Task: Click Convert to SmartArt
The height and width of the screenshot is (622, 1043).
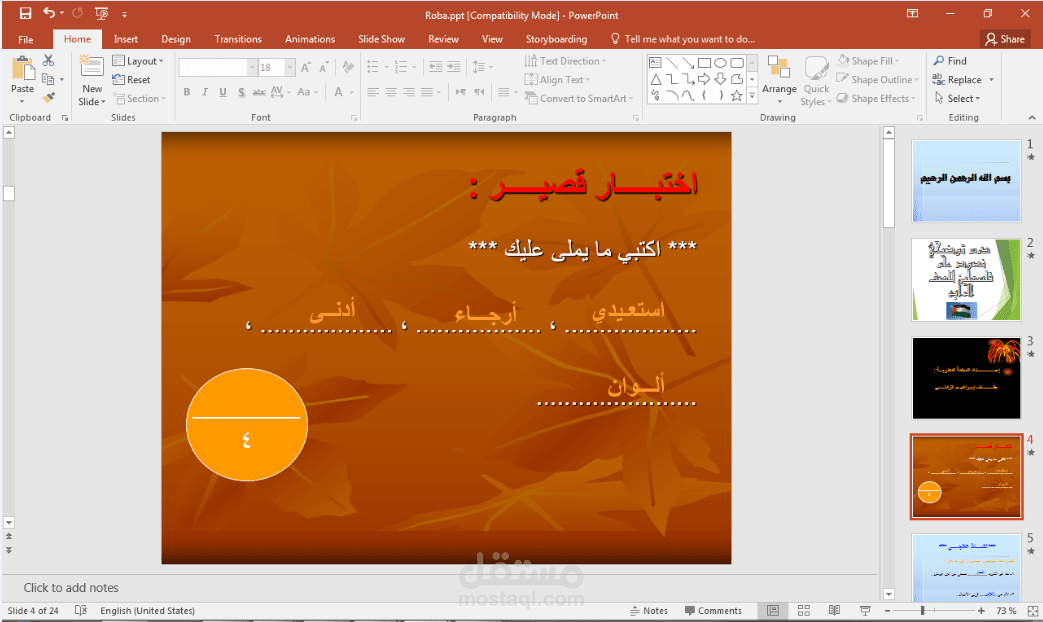Action: tap(580, 98)
